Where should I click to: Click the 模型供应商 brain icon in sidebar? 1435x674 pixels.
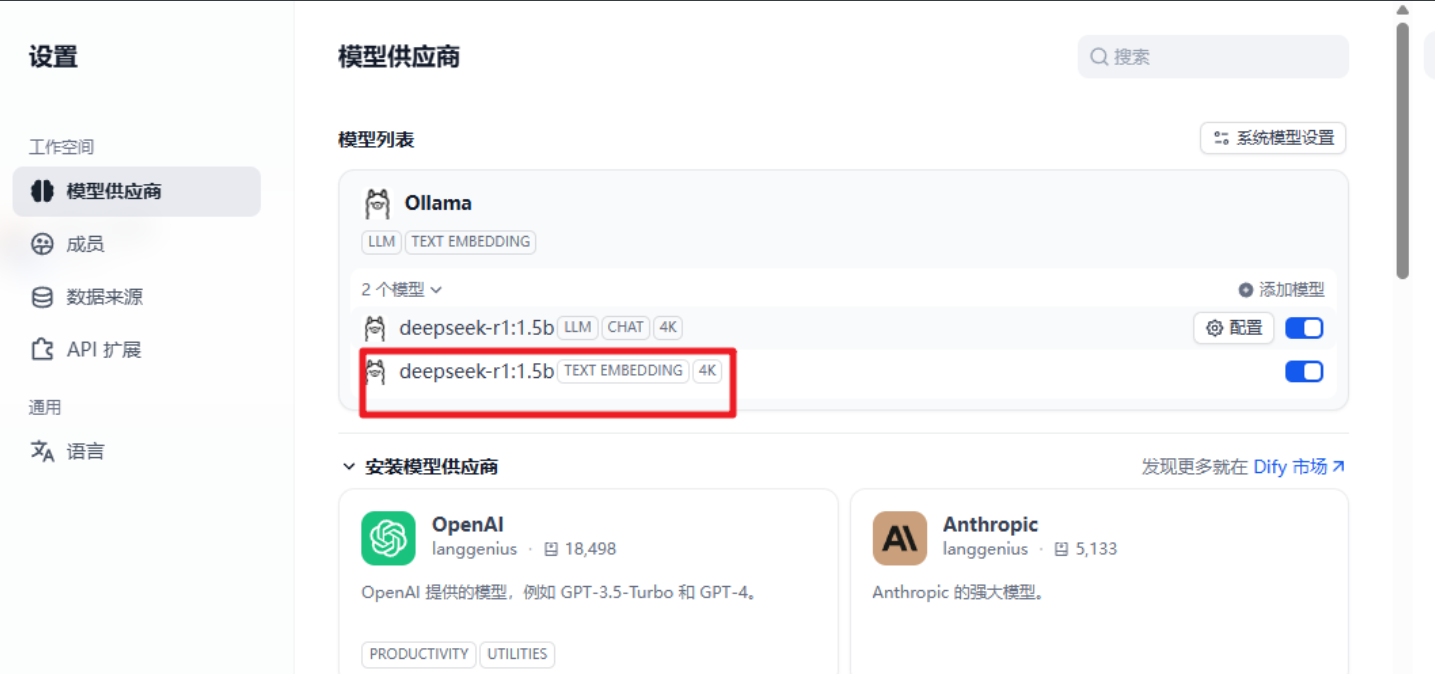click(42, 191)
